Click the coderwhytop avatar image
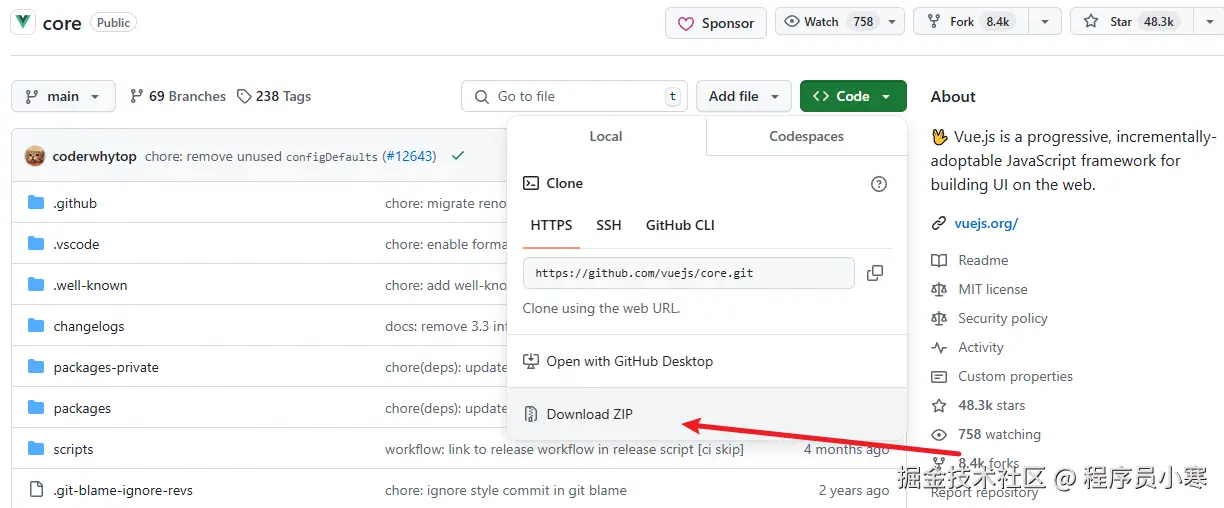Viewport: 1224px width, 508px height. pyautogui.click(x=34, y=157)
